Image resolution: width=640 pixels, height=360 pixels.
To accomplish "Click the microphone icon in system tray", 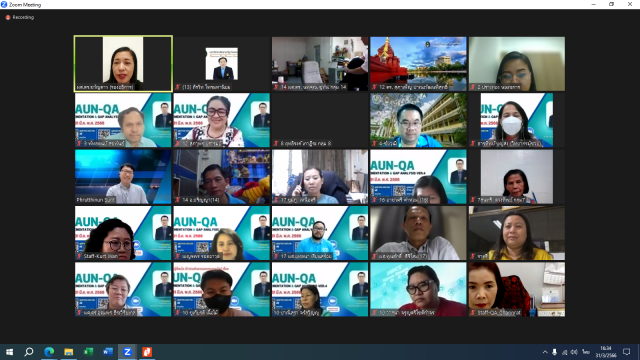I will point(554,352).
